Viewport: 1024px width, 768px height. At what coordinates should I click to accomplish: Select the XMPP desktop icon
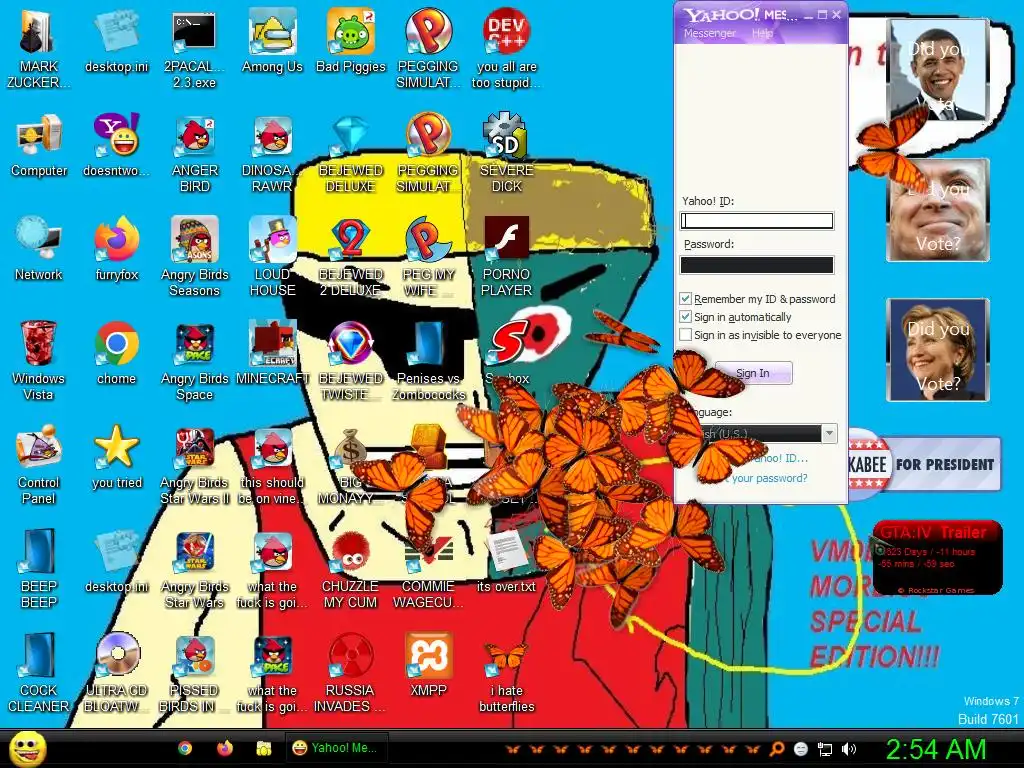[x=428, y=665]
